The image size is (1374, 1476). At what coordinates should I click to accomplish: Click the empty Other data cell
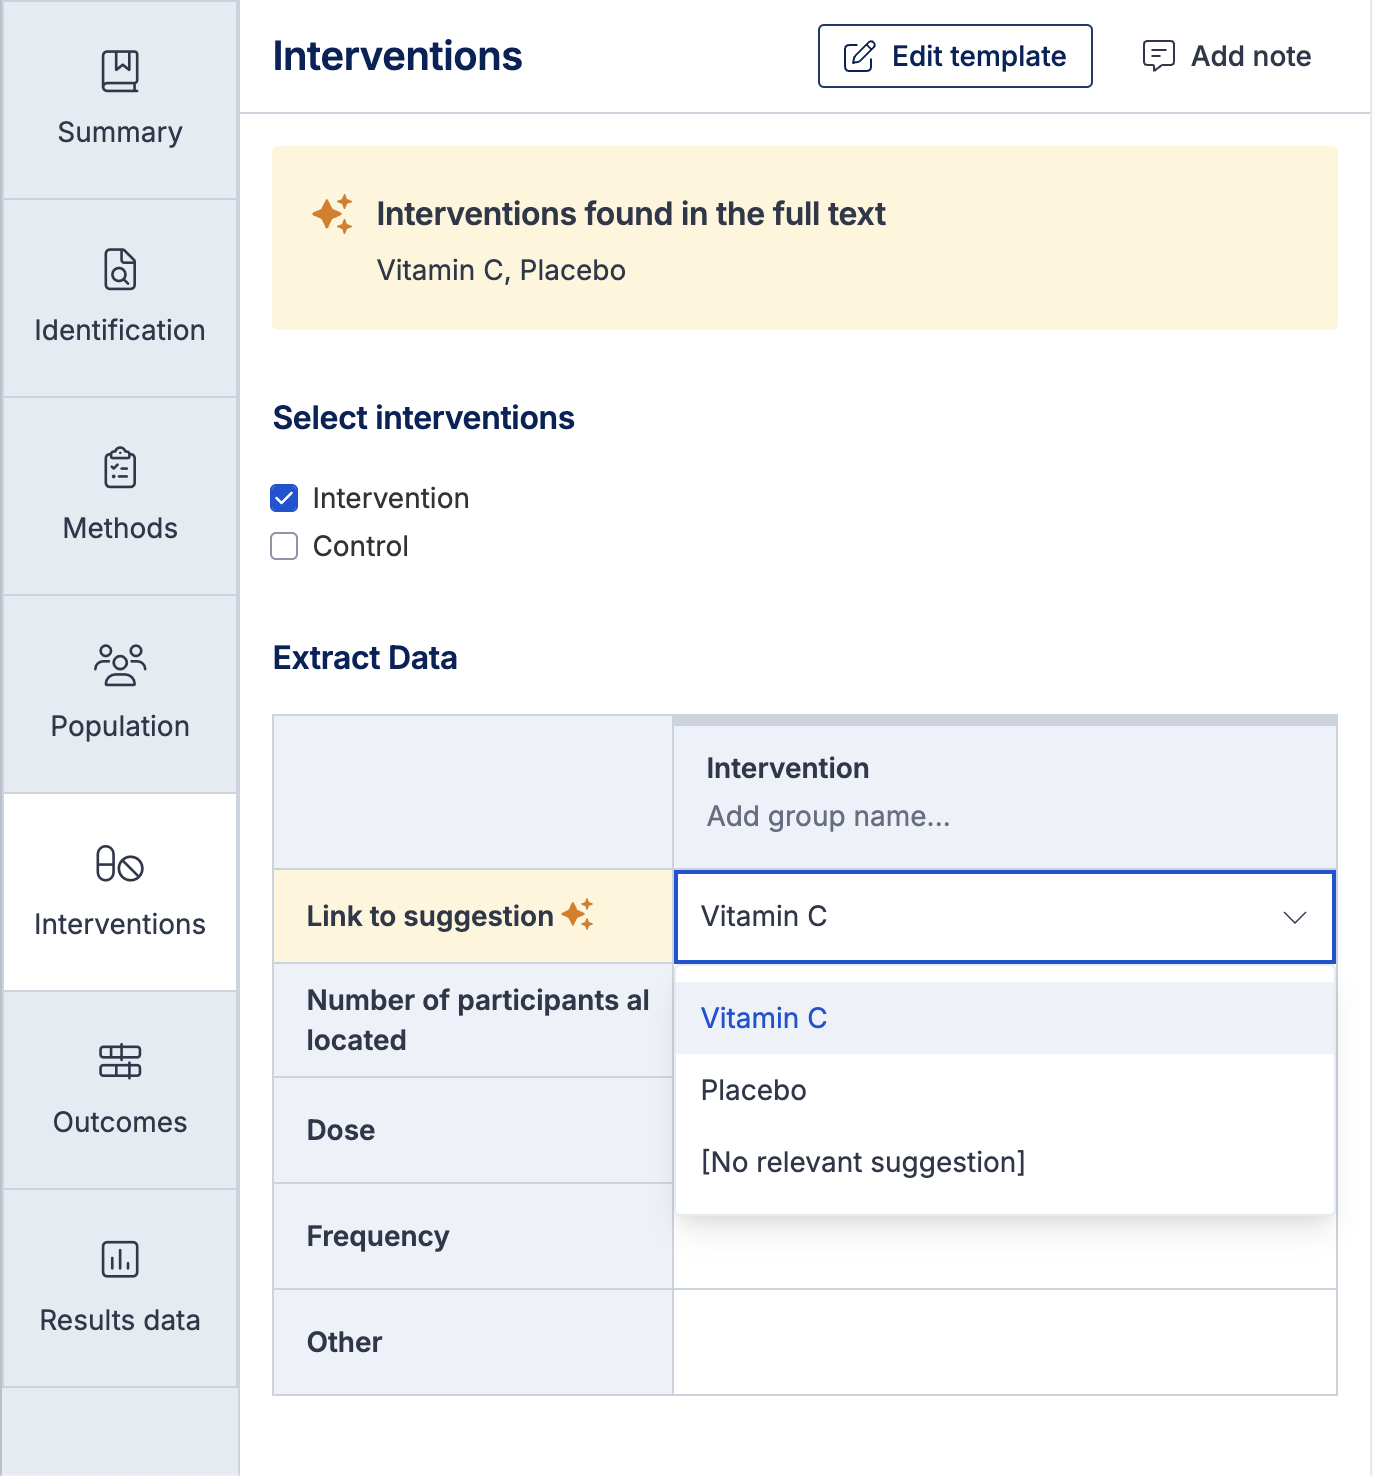tap(1004, 1342)
